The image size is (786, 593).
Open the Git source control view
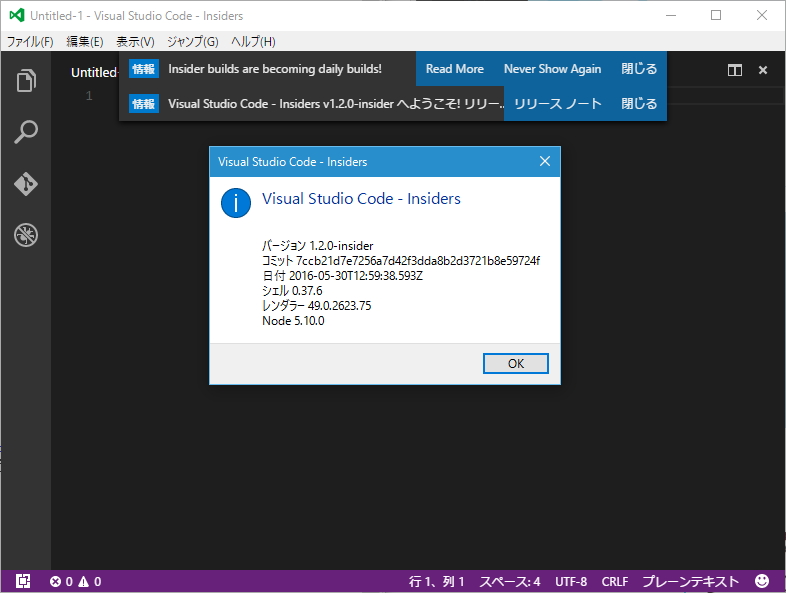tap(26, 184)
